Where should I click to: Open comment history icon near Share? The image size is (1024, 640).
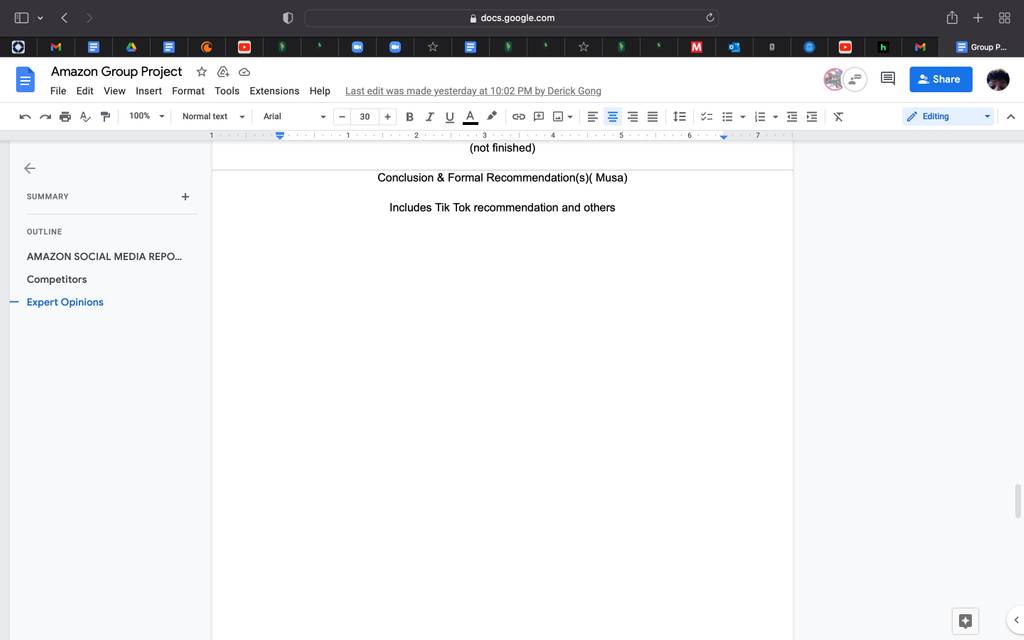pos(888,79)
